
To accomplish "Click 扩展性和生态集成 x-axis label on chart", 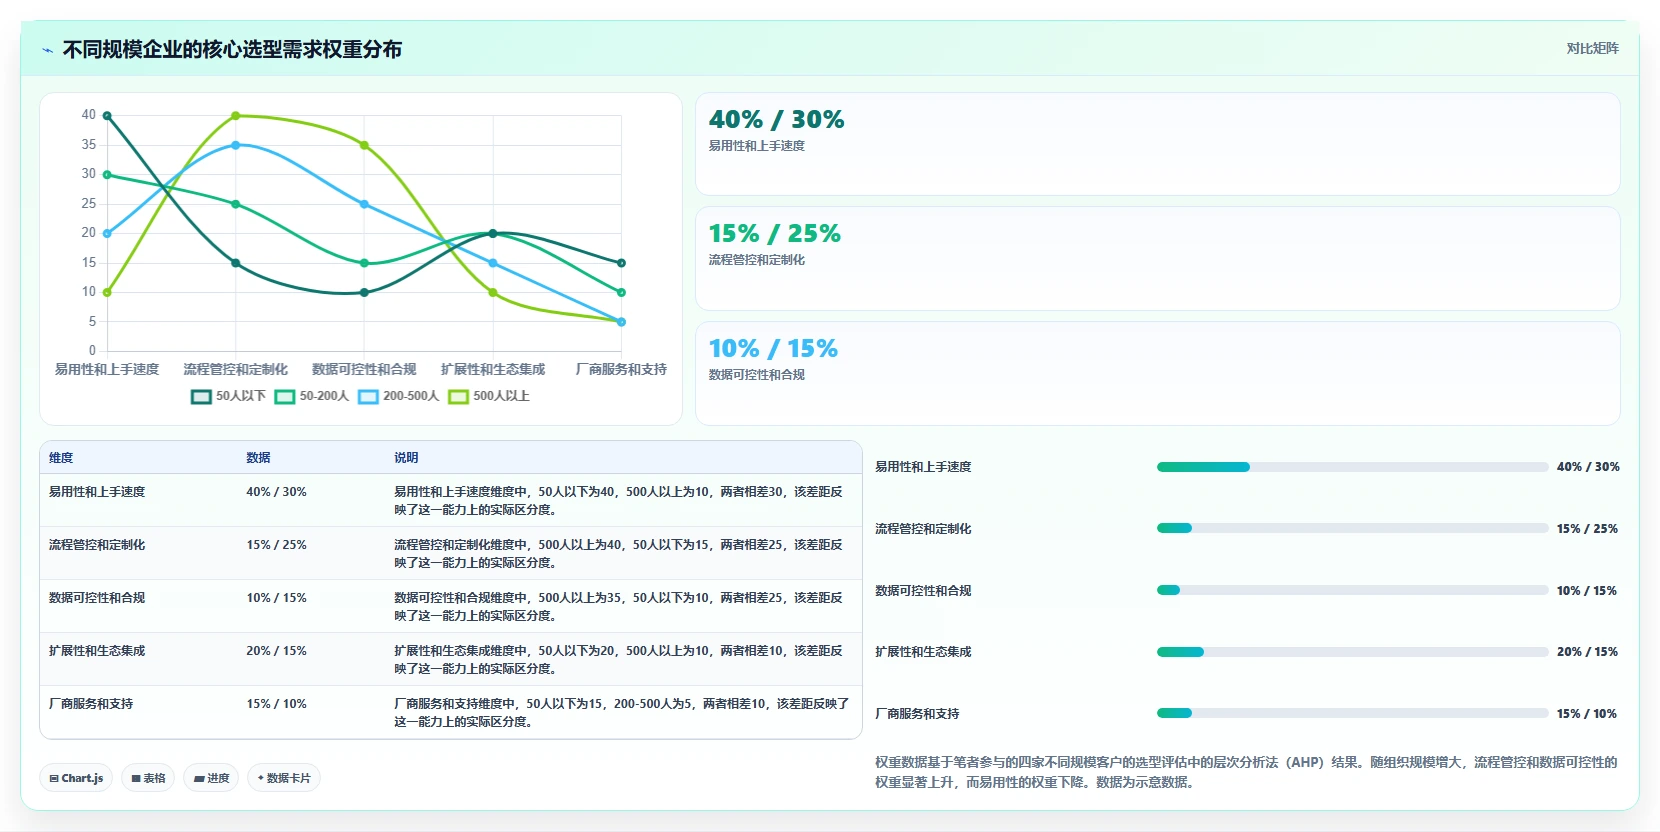I will (x=493, y=369).
